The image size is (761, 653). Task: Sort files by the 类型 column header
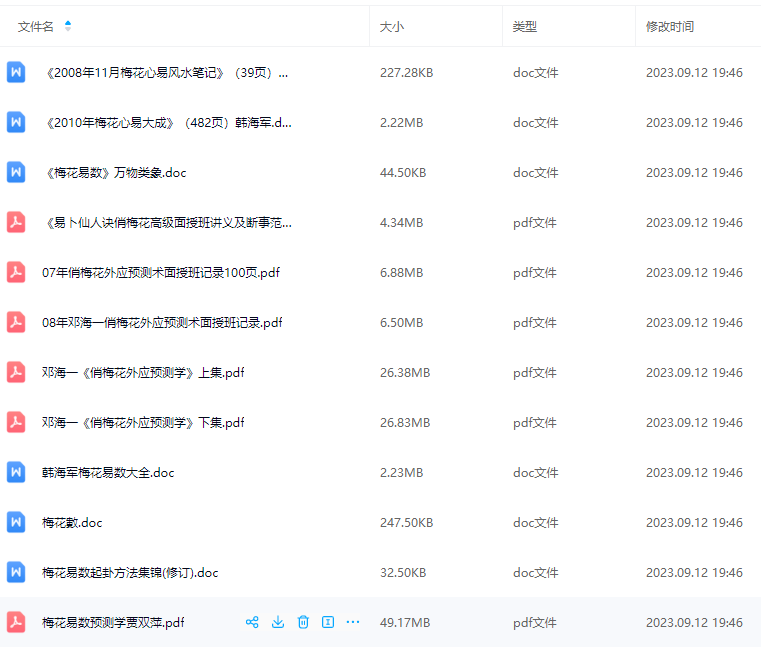pyautogui.click(x=525, y=27)
